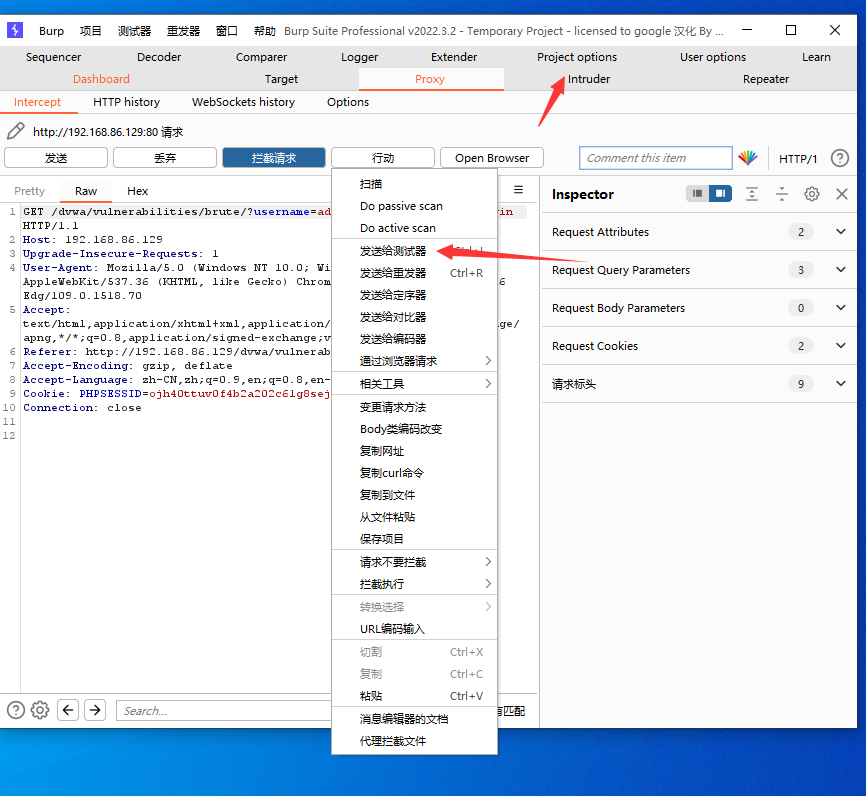The width and height of the screenshot is (866, 796).
Task: Open the highlight color picker icon
Action: click(748, 158)
